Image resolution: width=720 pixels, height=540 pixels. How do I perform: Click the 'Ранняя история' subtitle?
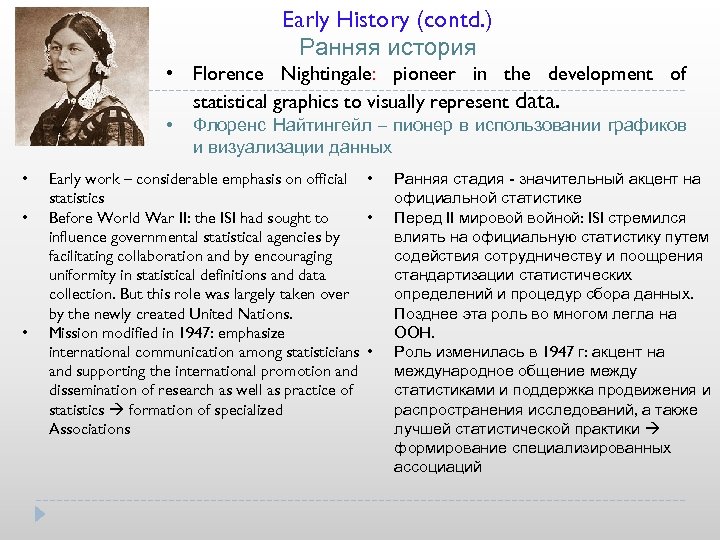pyautogui.click(x=388, y=47)
